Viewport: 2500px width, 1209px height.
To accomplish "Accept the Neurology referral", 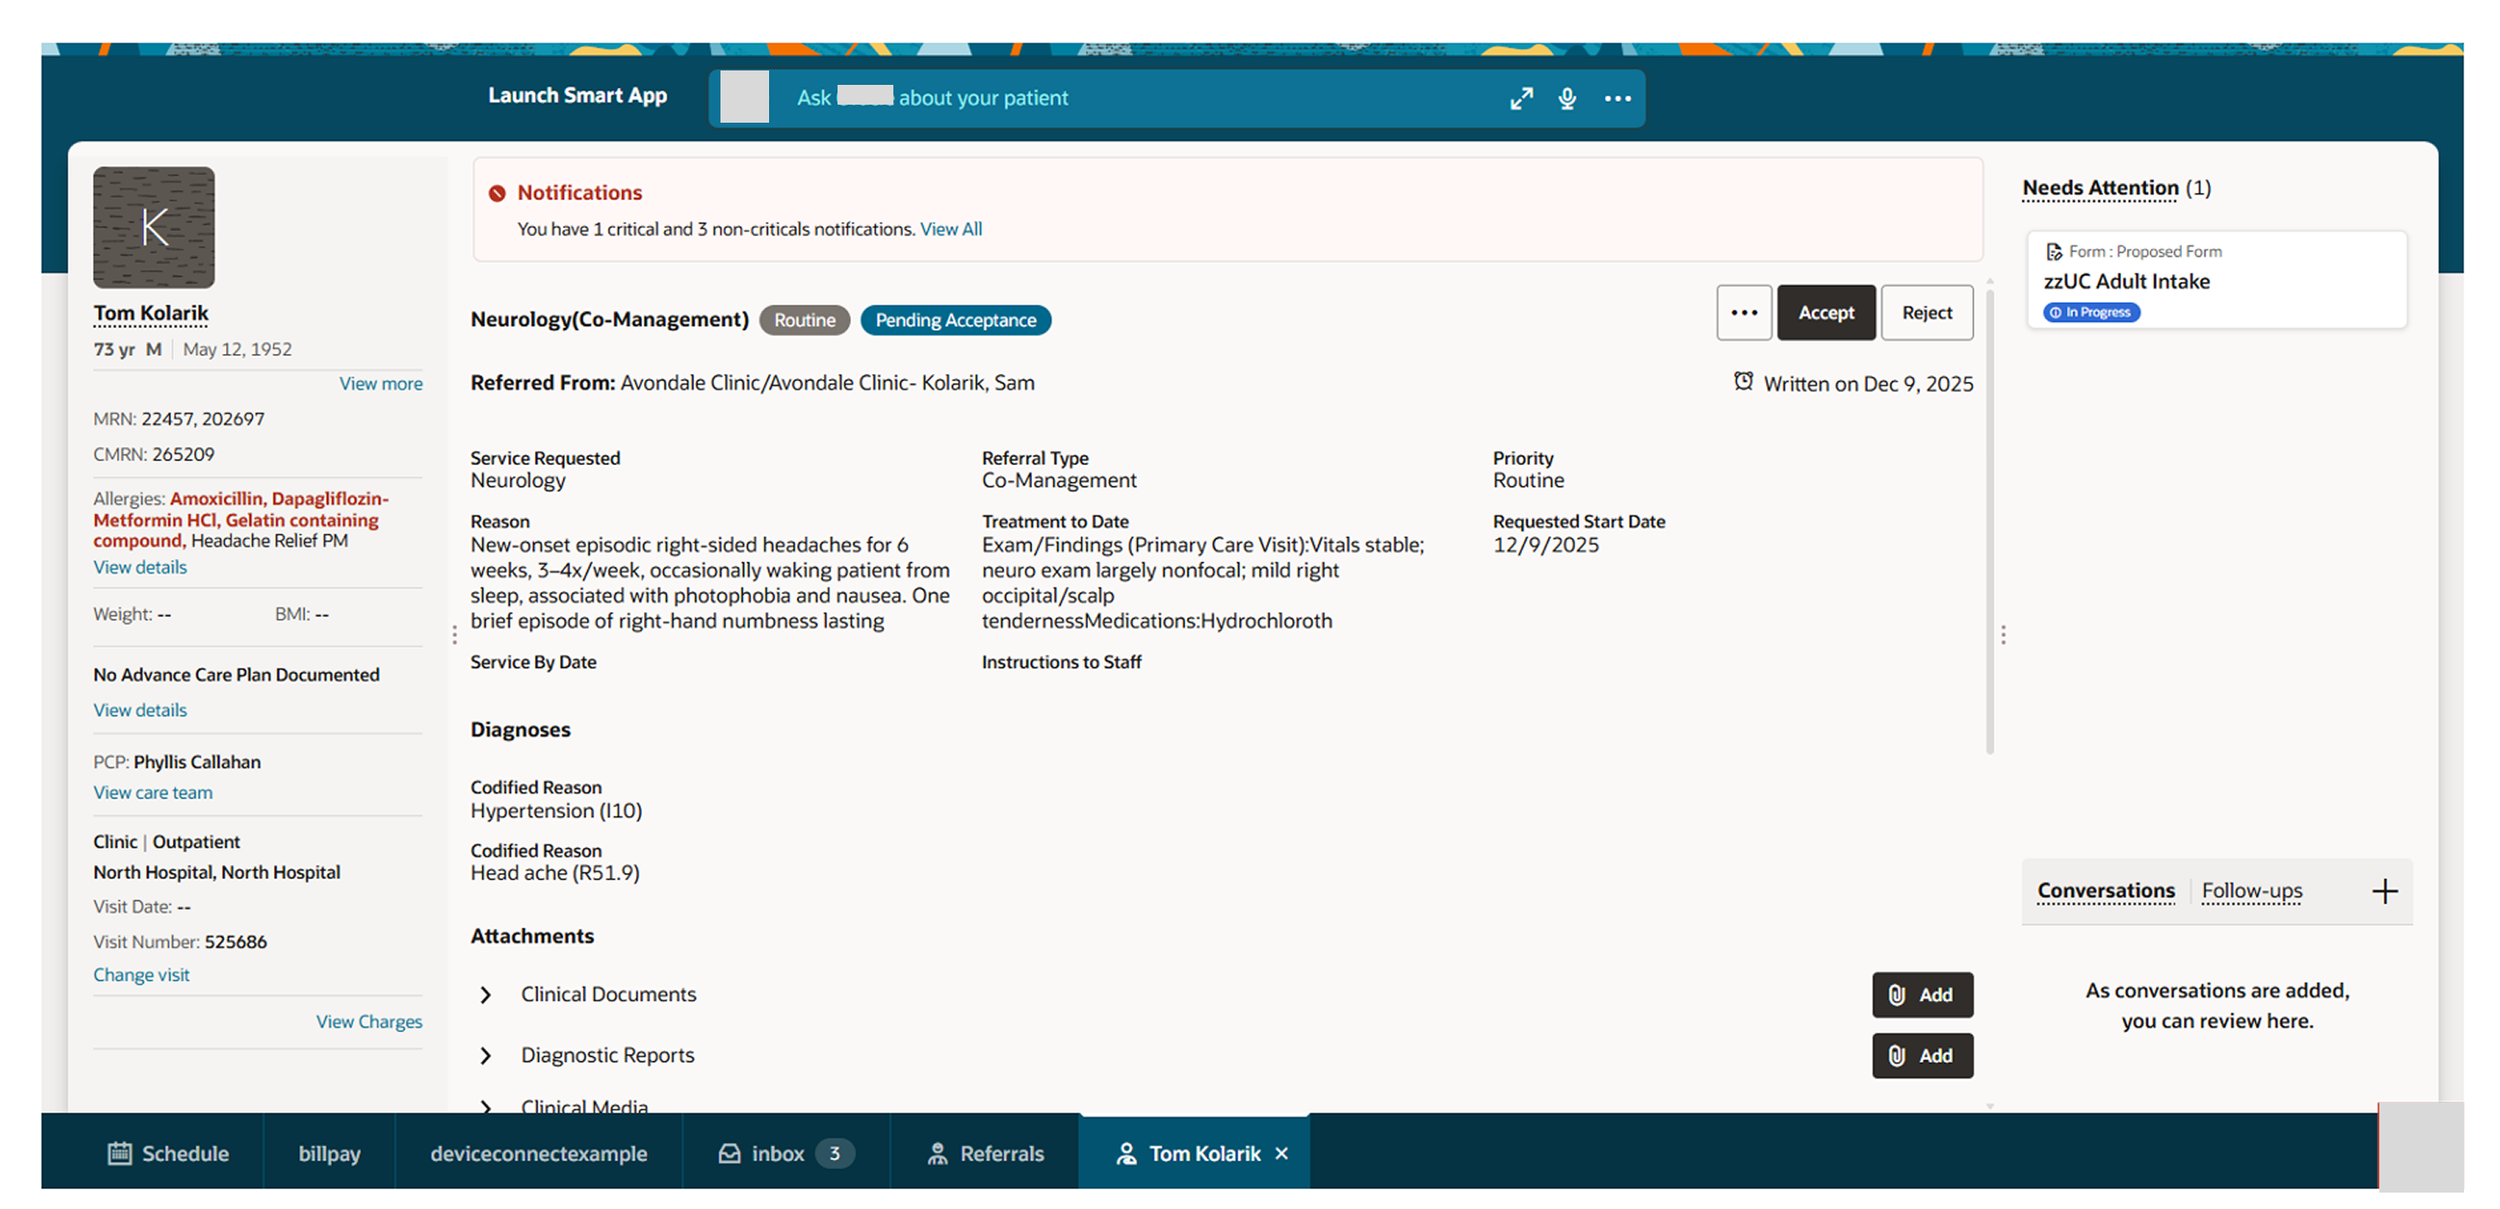I will pyautogui.click(x=1826, y=313).
